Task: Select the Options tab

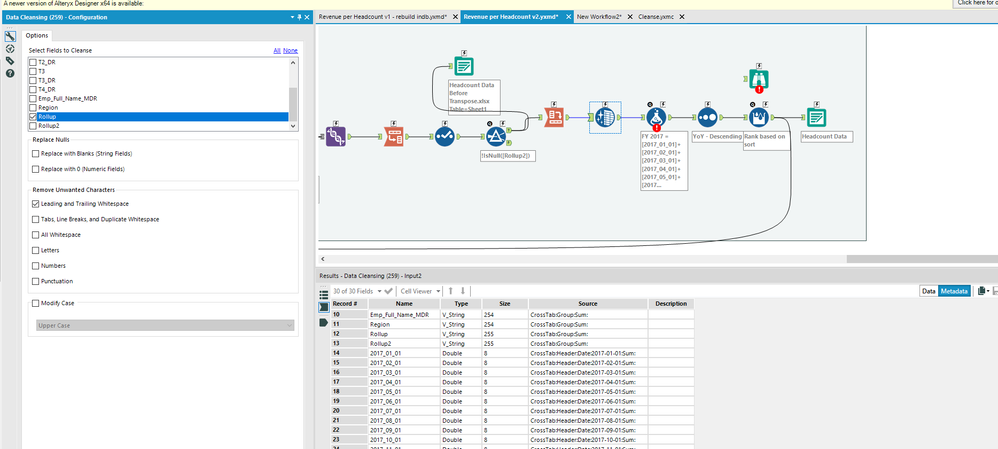Action: [x=36, y=35]
